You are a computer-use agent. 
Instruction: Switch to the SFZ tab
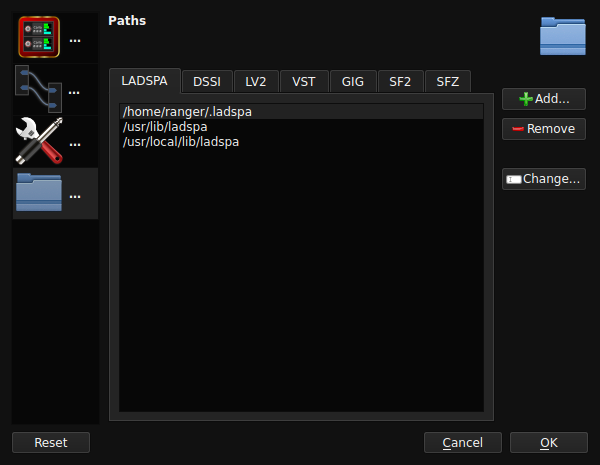click(448, 82)
